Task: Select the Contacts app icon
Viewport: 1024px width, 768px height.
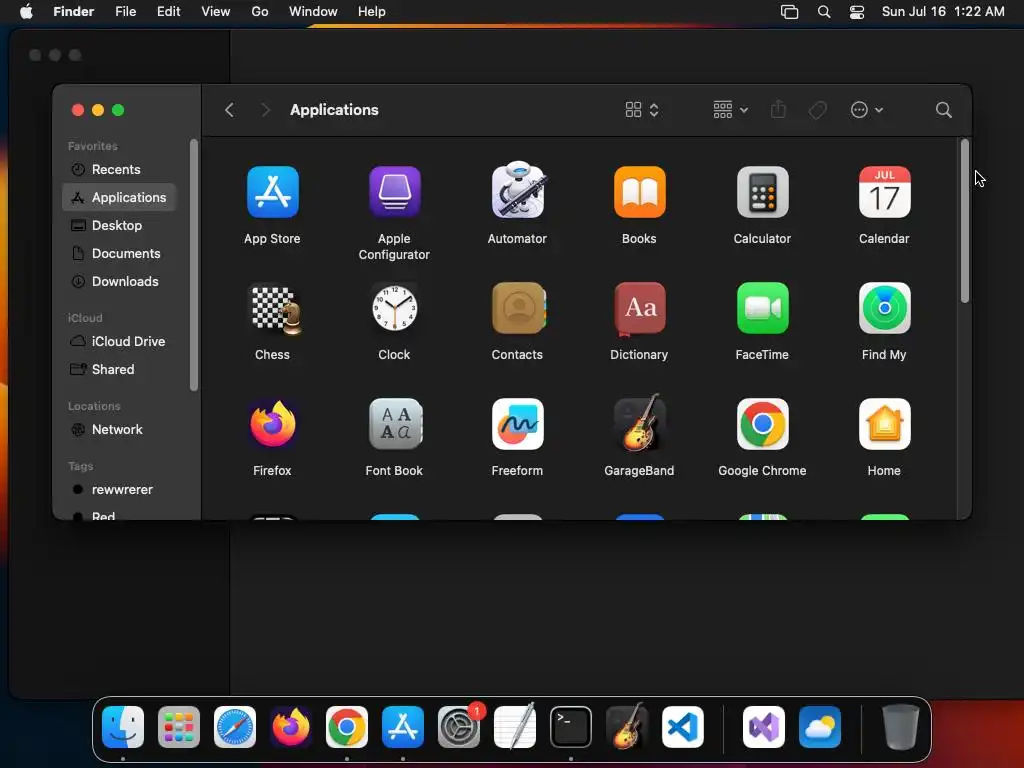Action: (x=518, y=308)
